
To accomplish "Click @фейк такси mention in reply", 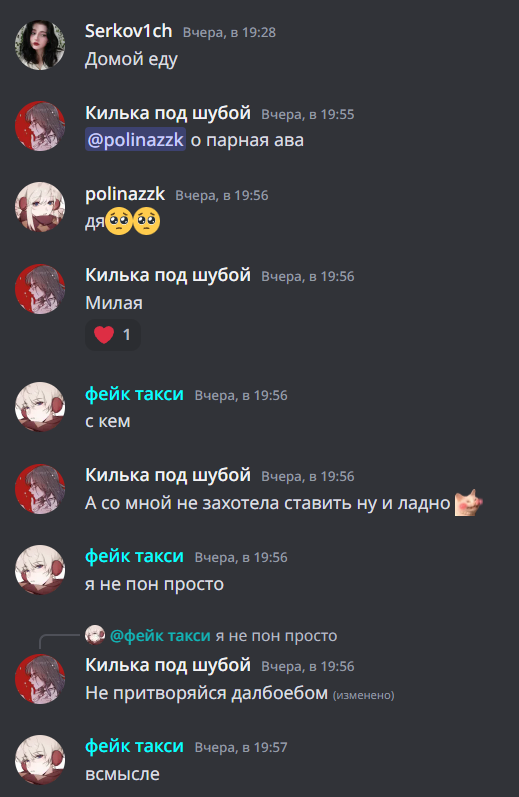I will pos(160,635).
